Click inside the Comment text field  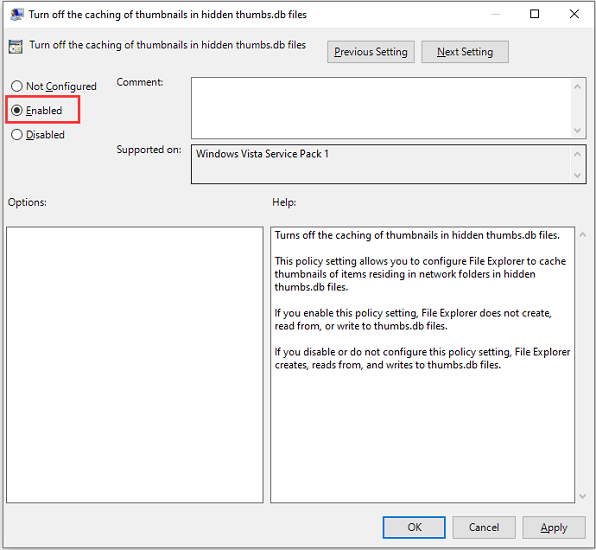tap(381, 108)
